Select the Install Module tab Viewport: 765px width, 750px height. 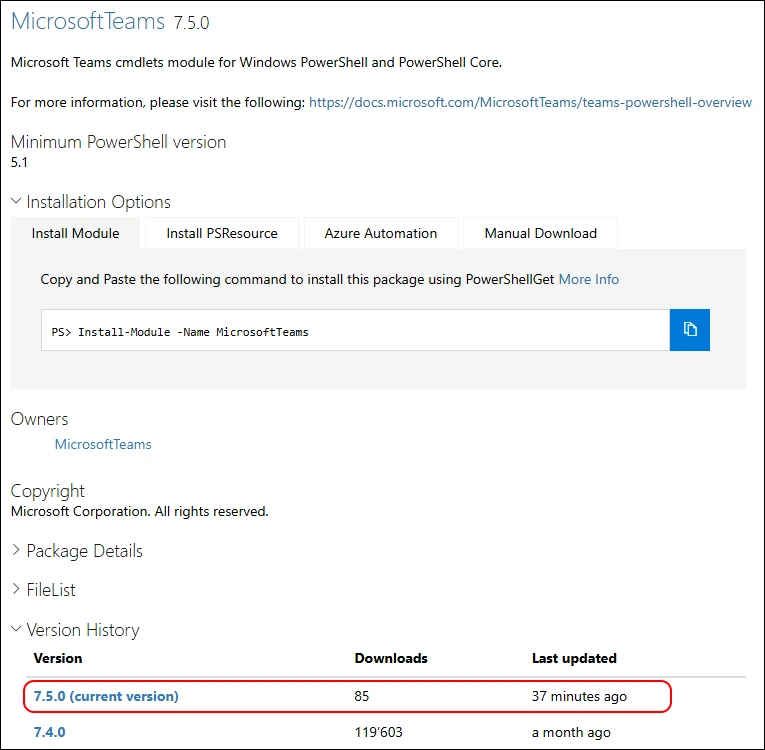[75, 233]
